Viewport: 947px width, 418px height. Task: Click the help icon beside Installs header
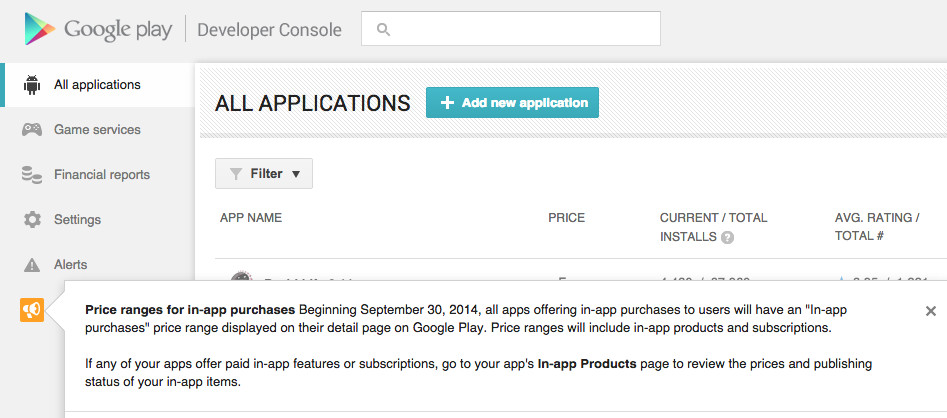[727, 238]
